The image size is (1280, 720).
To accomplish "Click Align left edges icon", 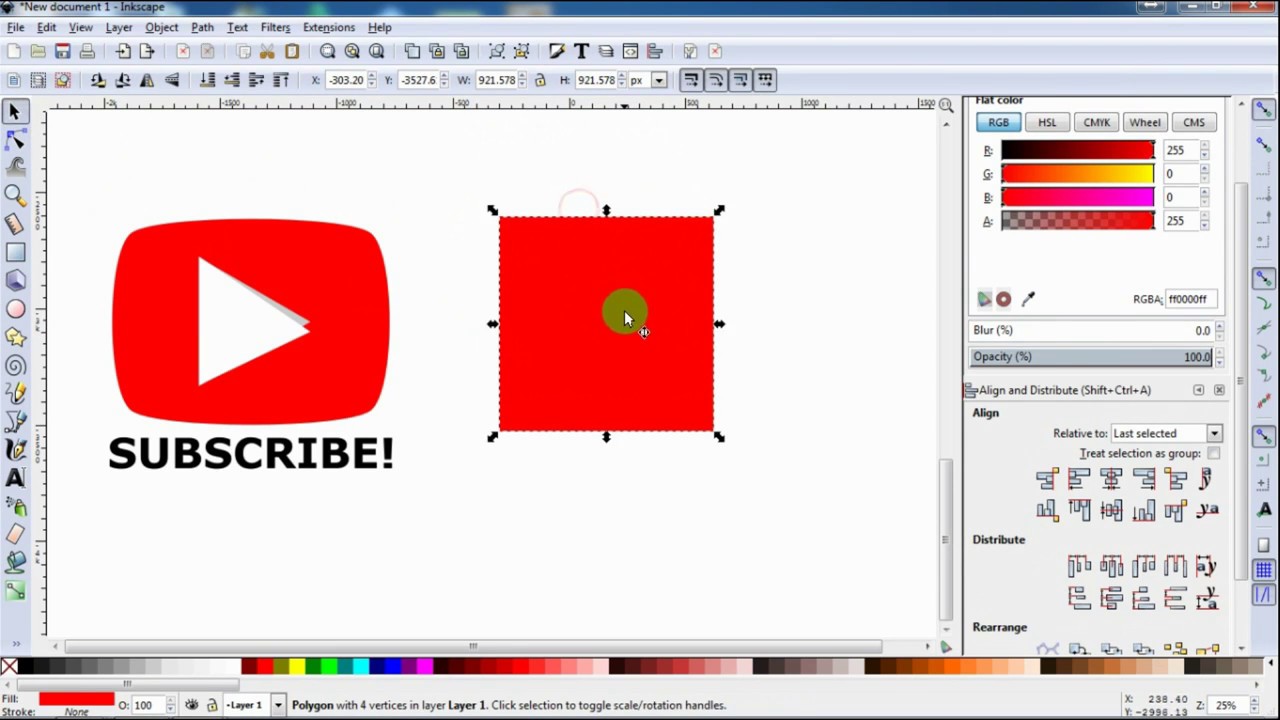I will point(1079,480).
